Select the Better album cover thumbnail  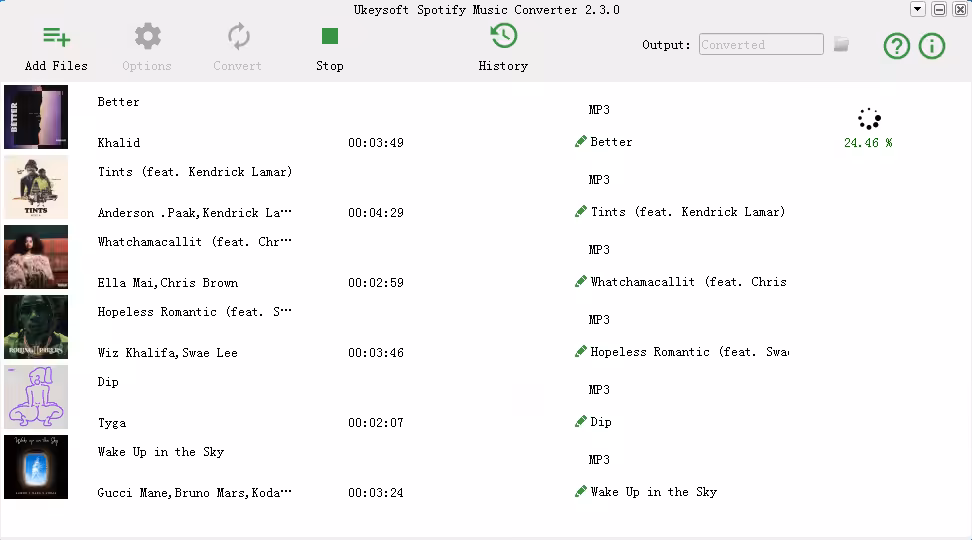coord(36,117)
